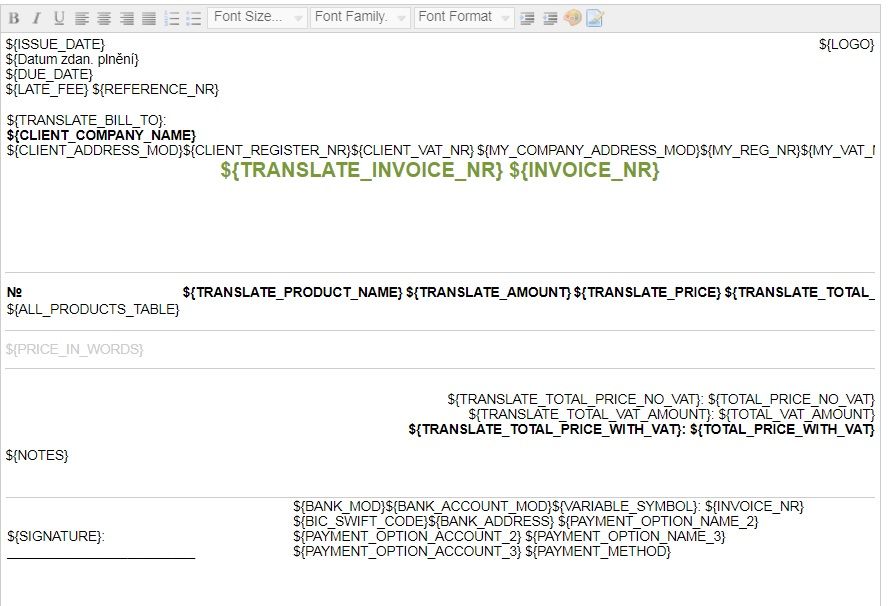The width and height of the screenshot is (888, 606).
Task: Click the green ${INVOICE_NR} heading
Action: click(584, 170)
